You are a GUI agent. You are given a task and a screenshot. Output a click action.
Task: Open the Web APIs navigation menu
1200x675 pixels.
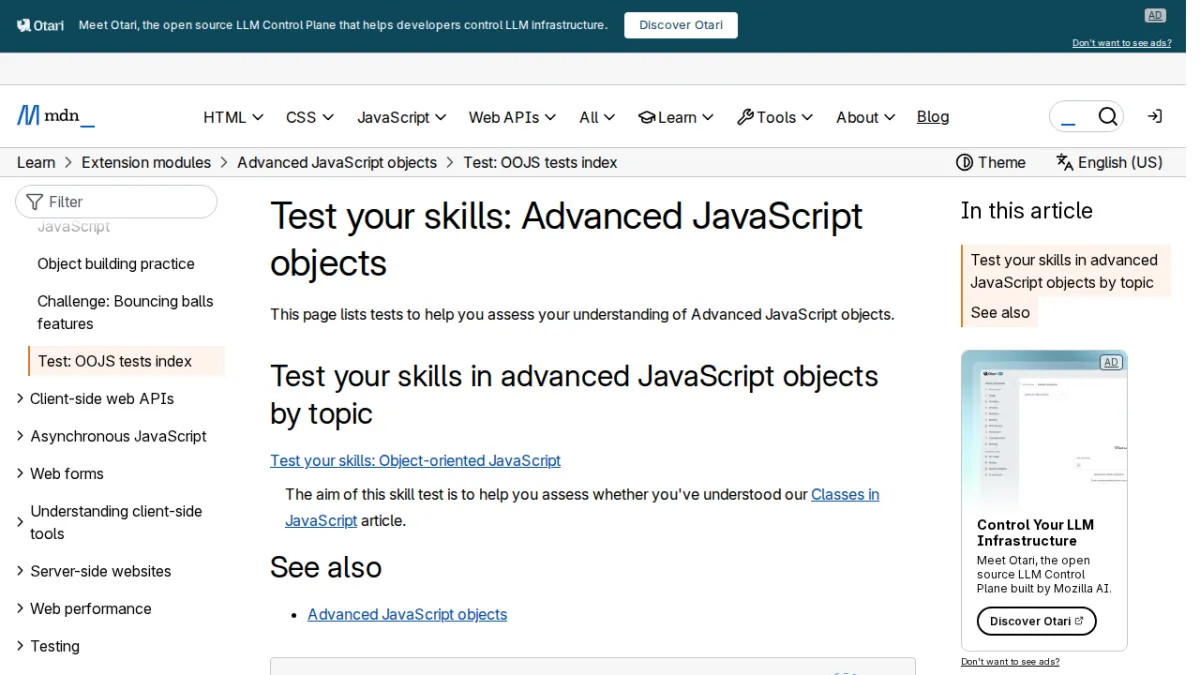513,117
